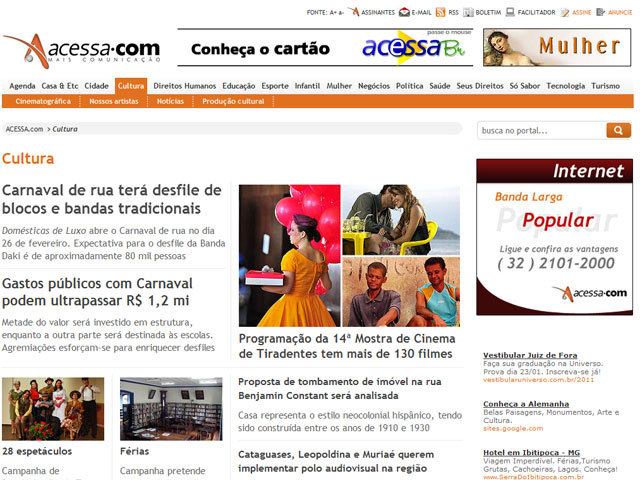The height and width of the screenshot is (480, 640).
Task: Open the Boletim newsletter icon
Action: point(468,13)
